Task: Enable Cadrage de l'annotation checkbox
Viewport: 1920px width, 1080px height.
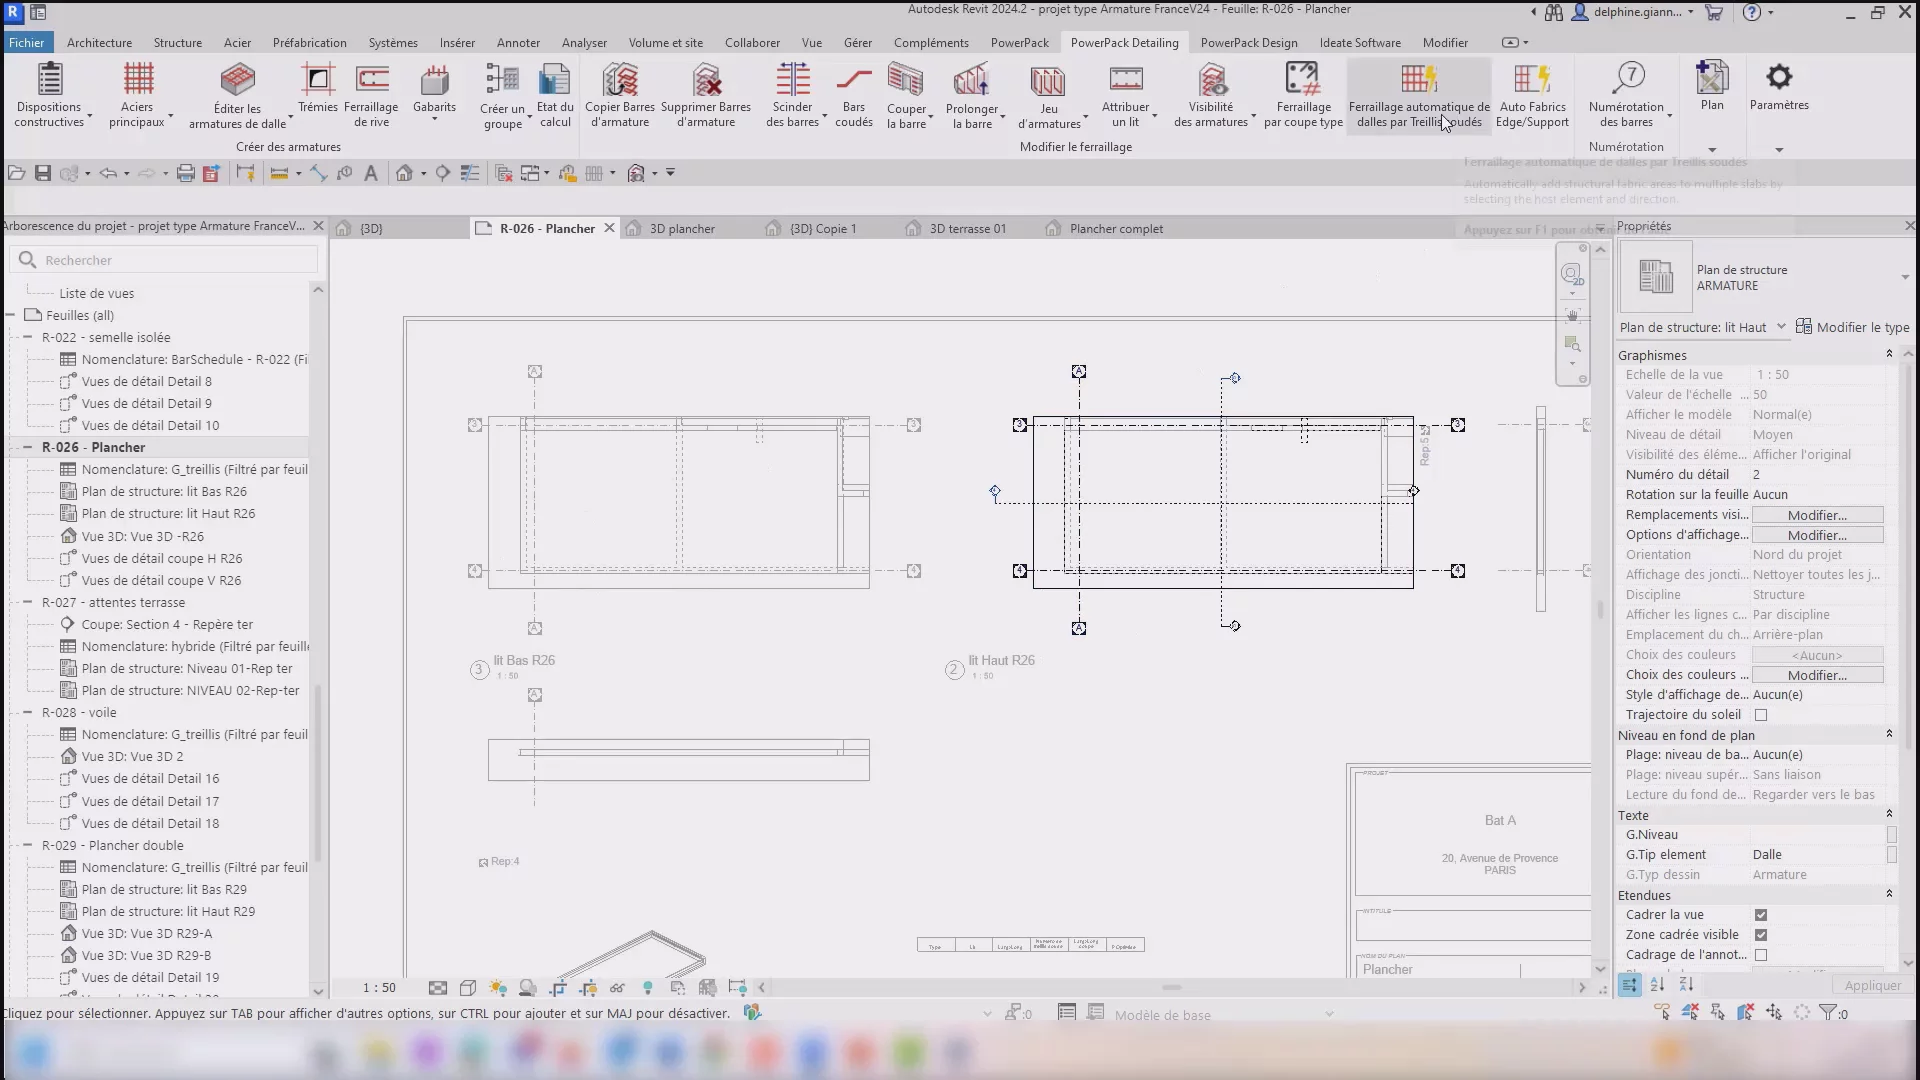Action: [1761, 955]
